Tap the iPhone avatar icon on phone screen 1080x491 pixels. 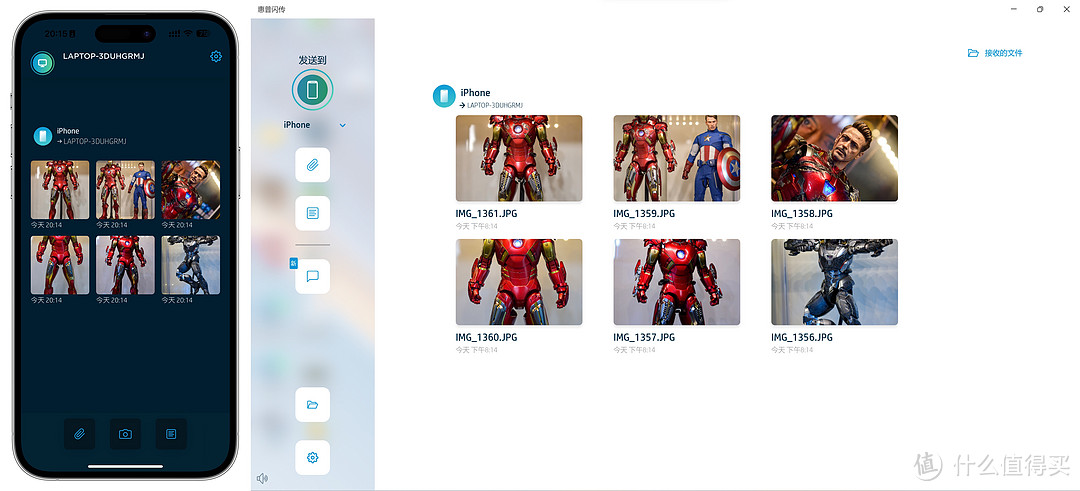click(x=43, y=136)
